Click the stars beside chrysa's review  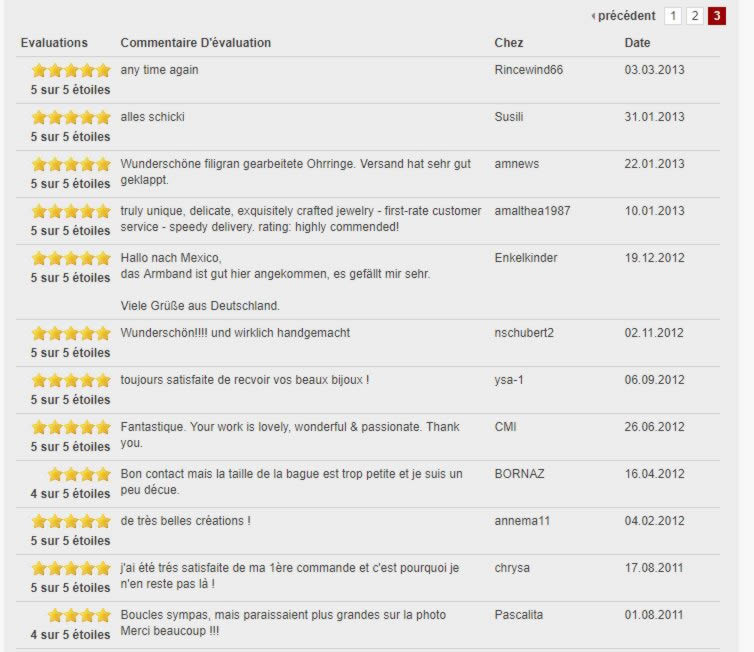point(70,568)
